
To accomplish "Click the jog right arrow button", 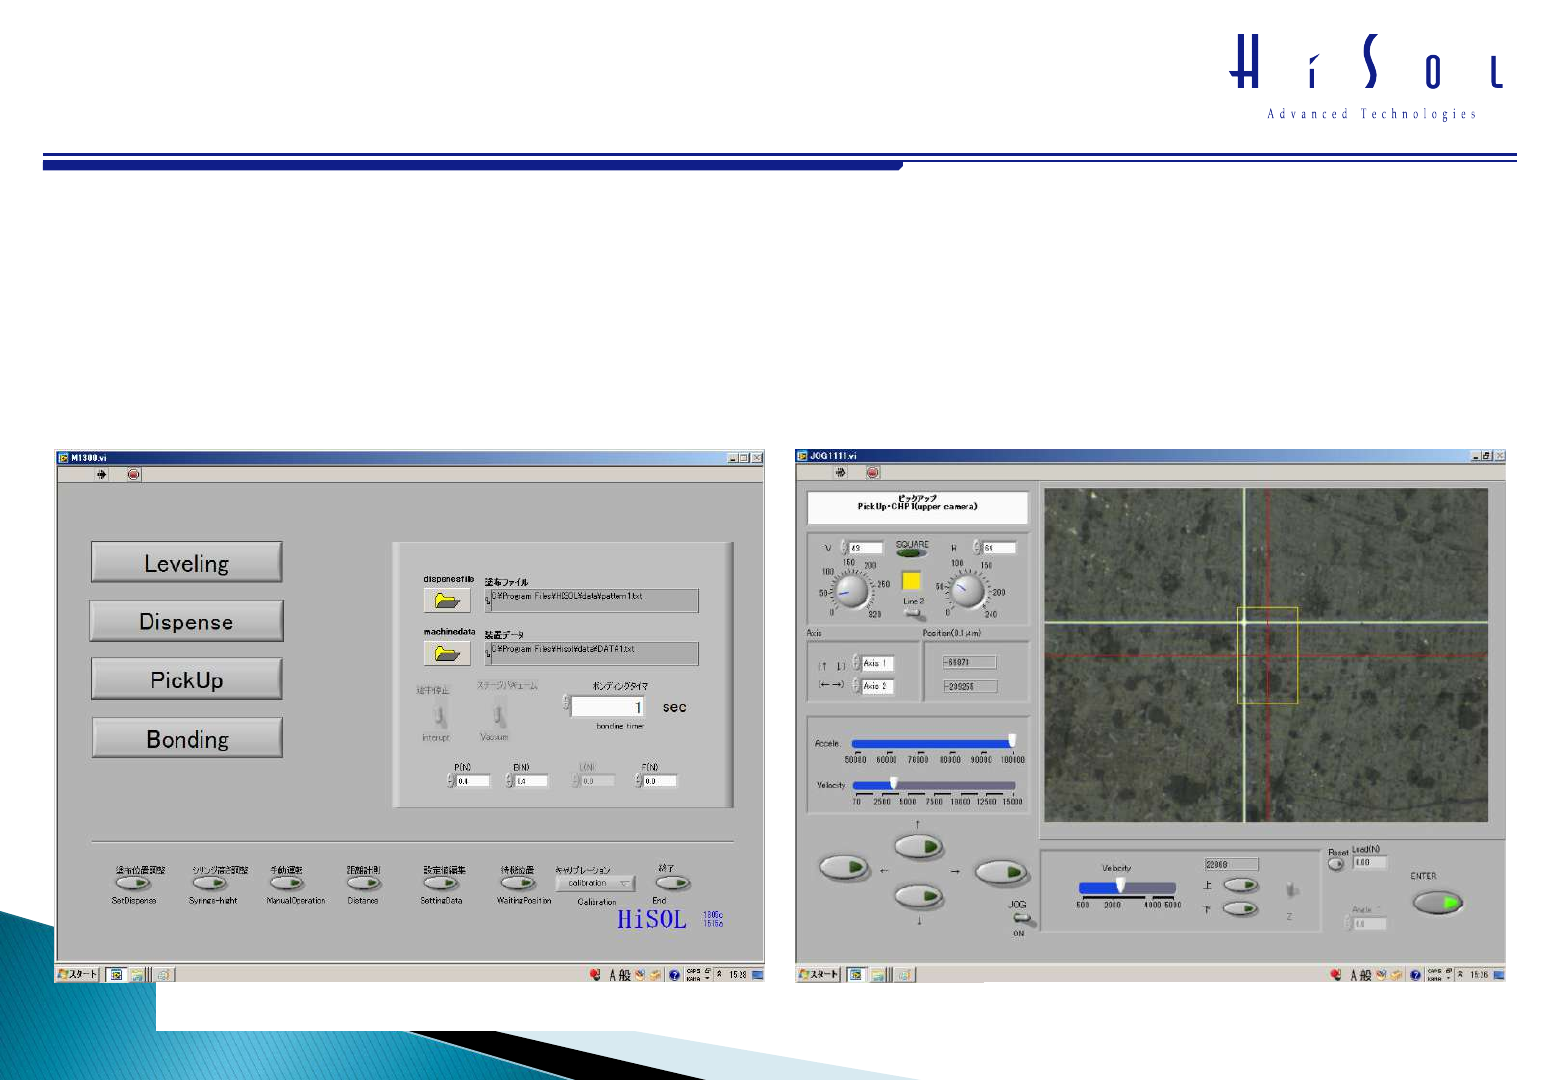I will tap(1002, 873).
